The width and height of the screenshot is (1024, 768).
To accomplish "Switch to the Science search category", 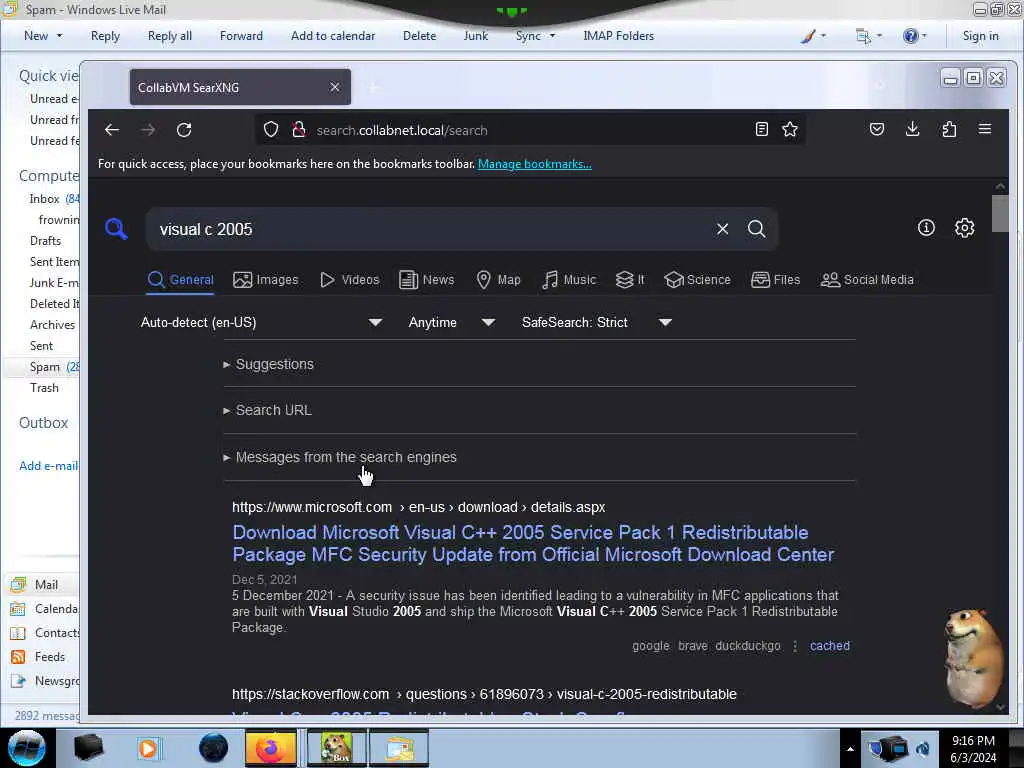I will tap(697, 280).
